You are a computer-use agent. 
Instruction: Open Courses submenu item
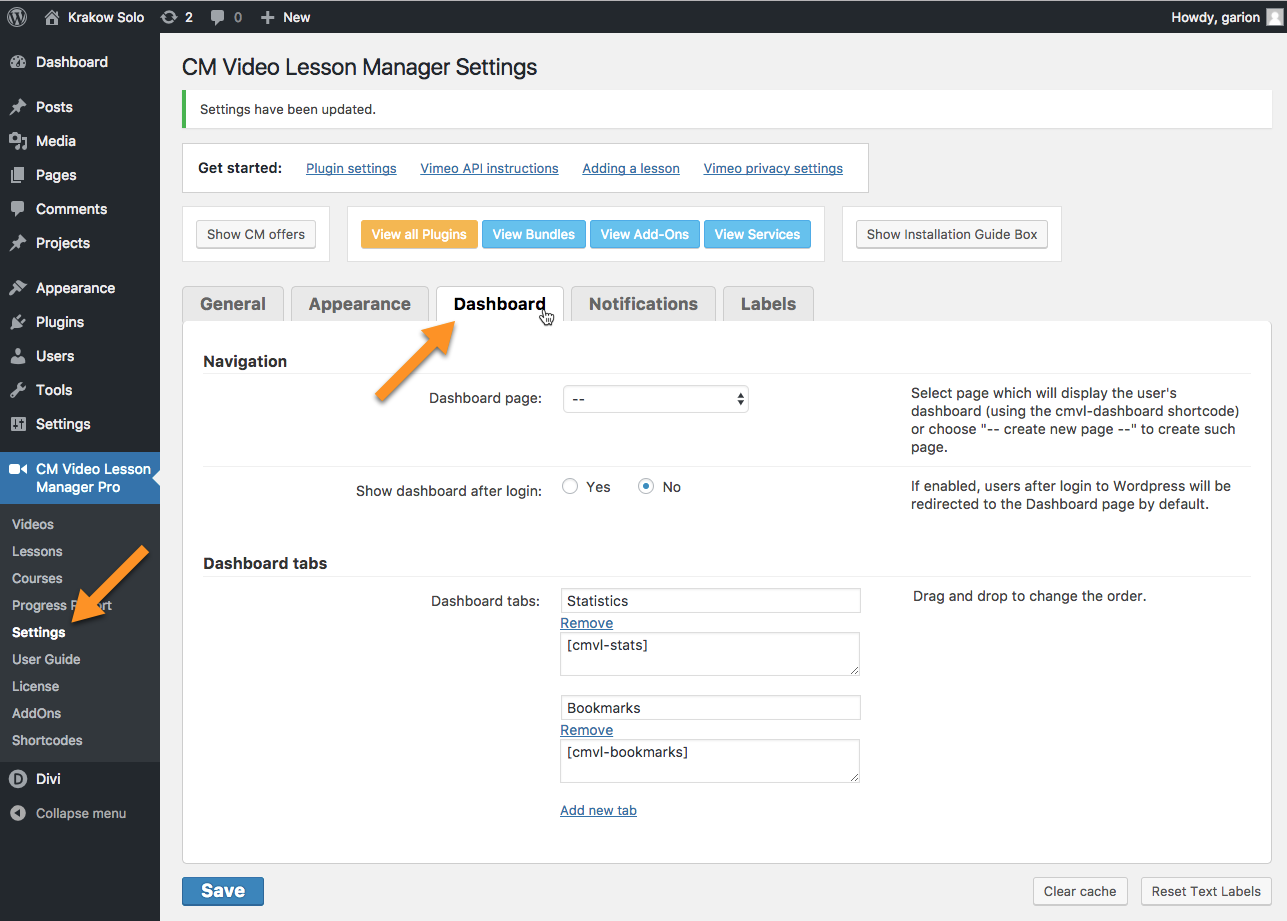(x=37, y=578)
